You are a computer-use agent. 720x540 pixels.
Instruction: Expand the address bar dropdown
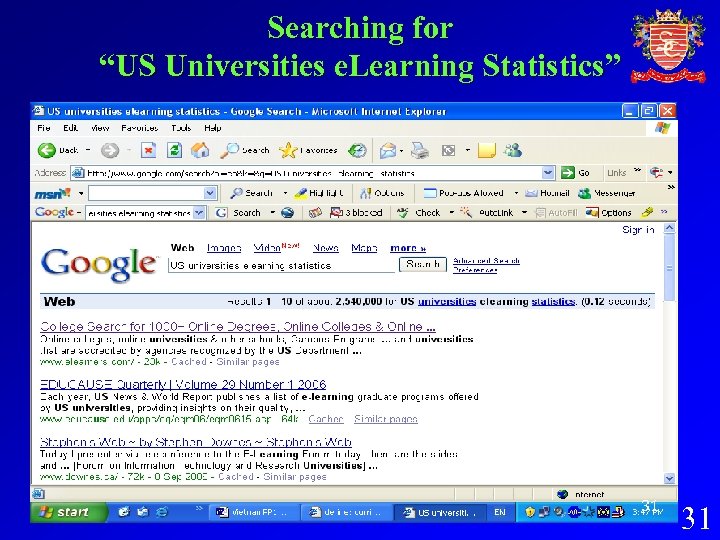tap(547, 173)
